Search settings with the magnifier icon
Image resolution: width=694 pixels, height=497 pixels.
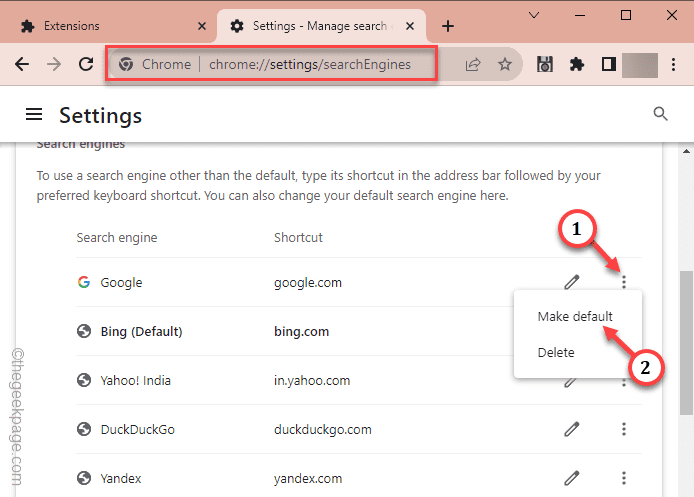(x=660, y=114)
